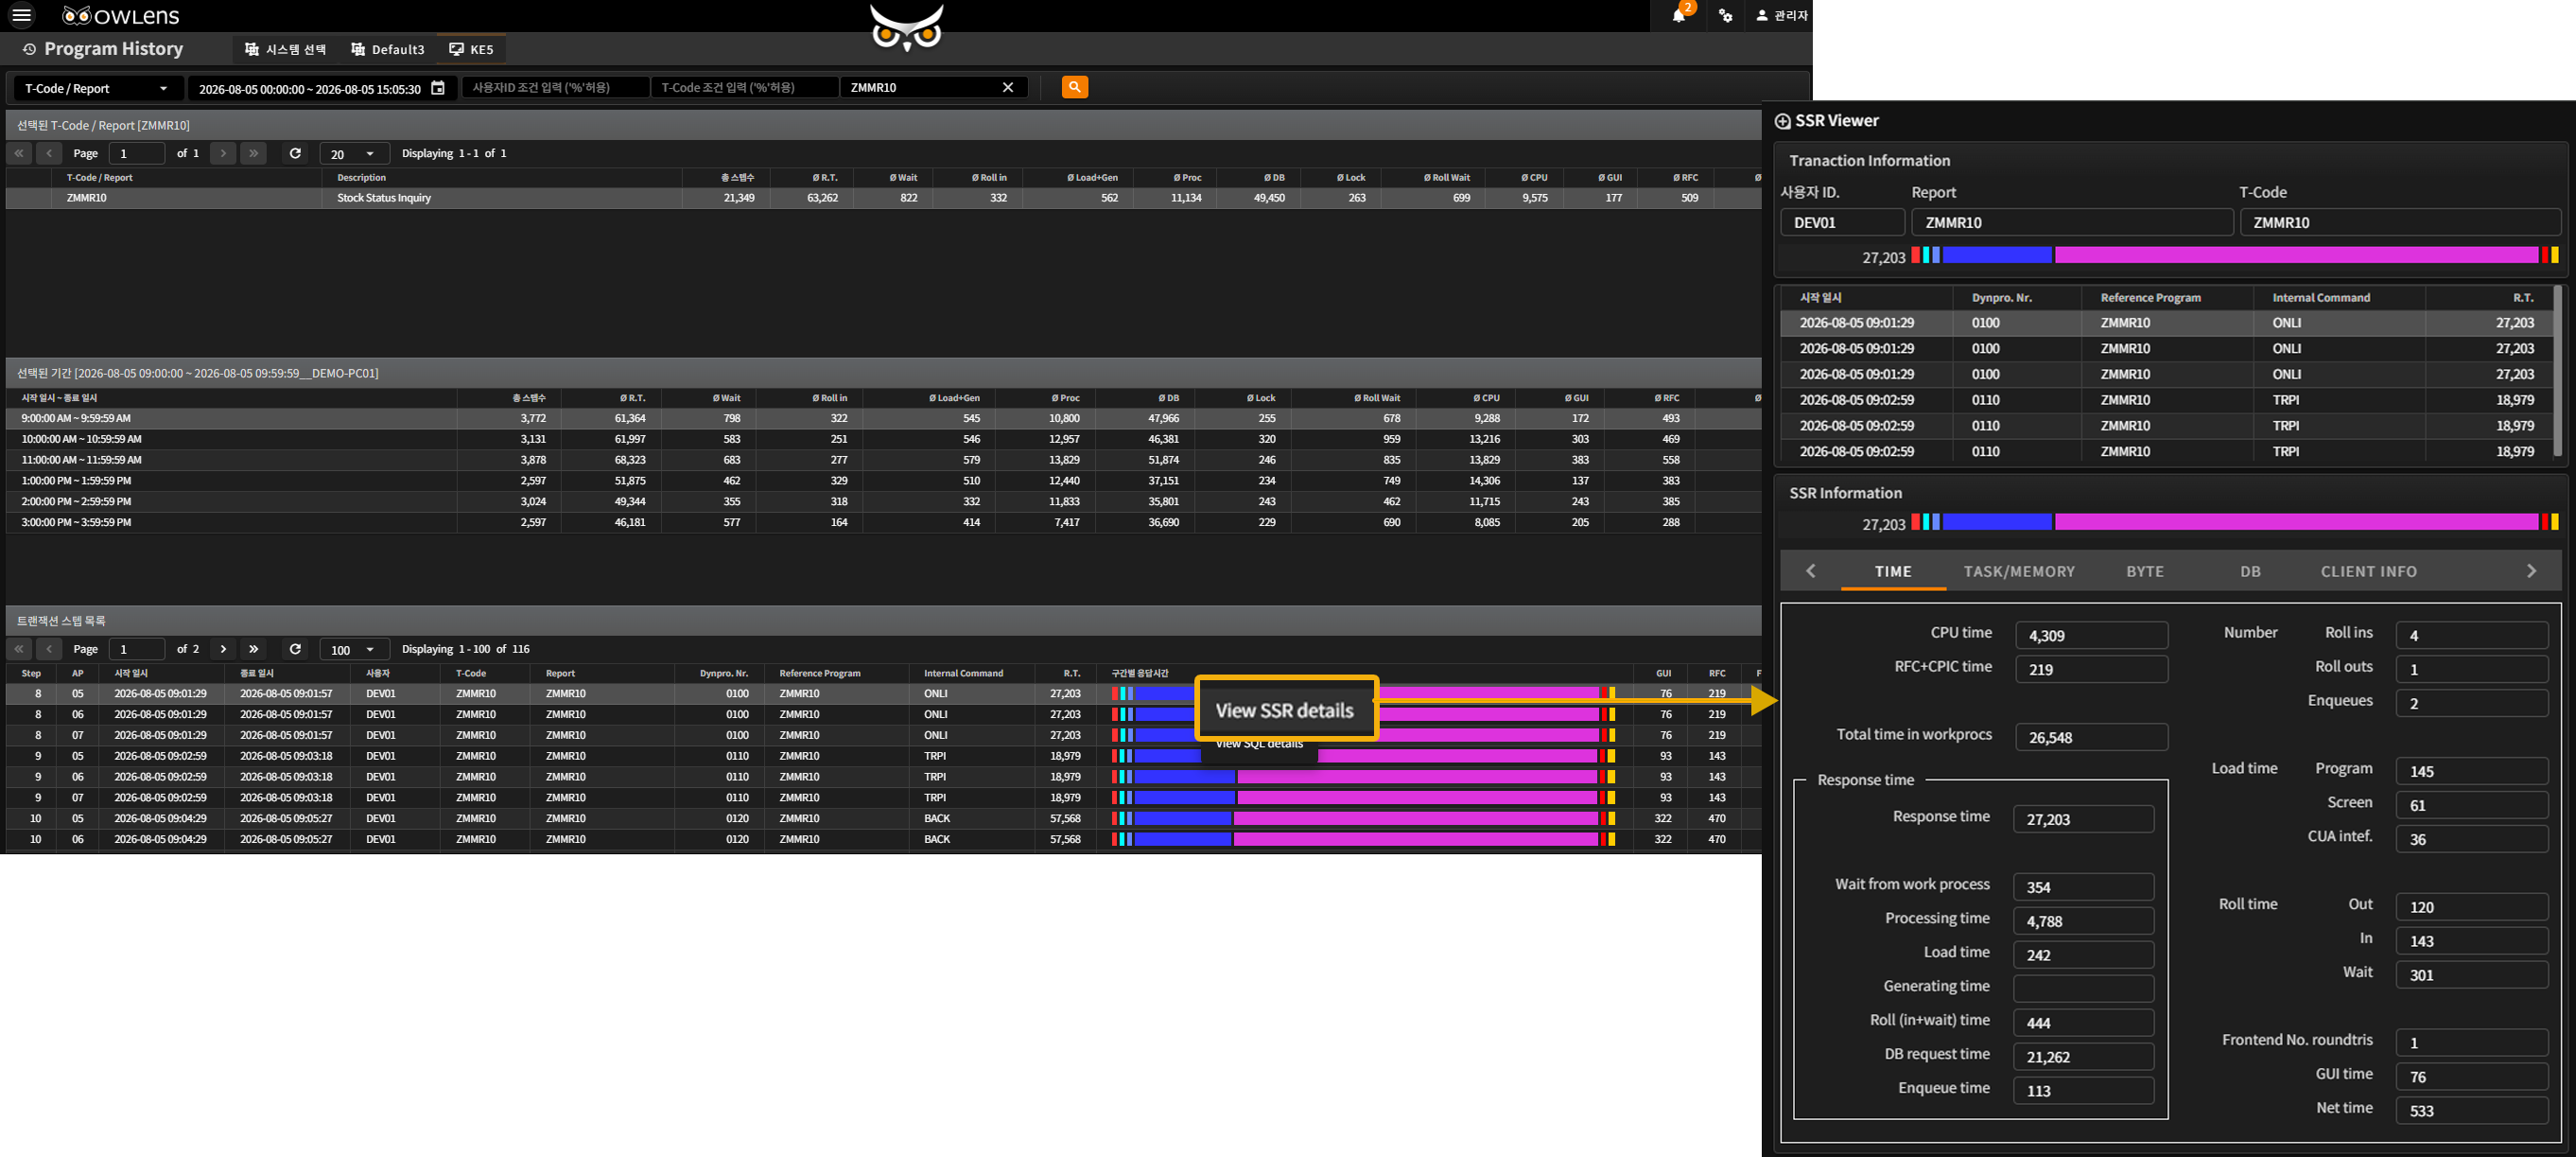
Task: Refresh the T-Code report list
Action: click(x=295, y=153)
